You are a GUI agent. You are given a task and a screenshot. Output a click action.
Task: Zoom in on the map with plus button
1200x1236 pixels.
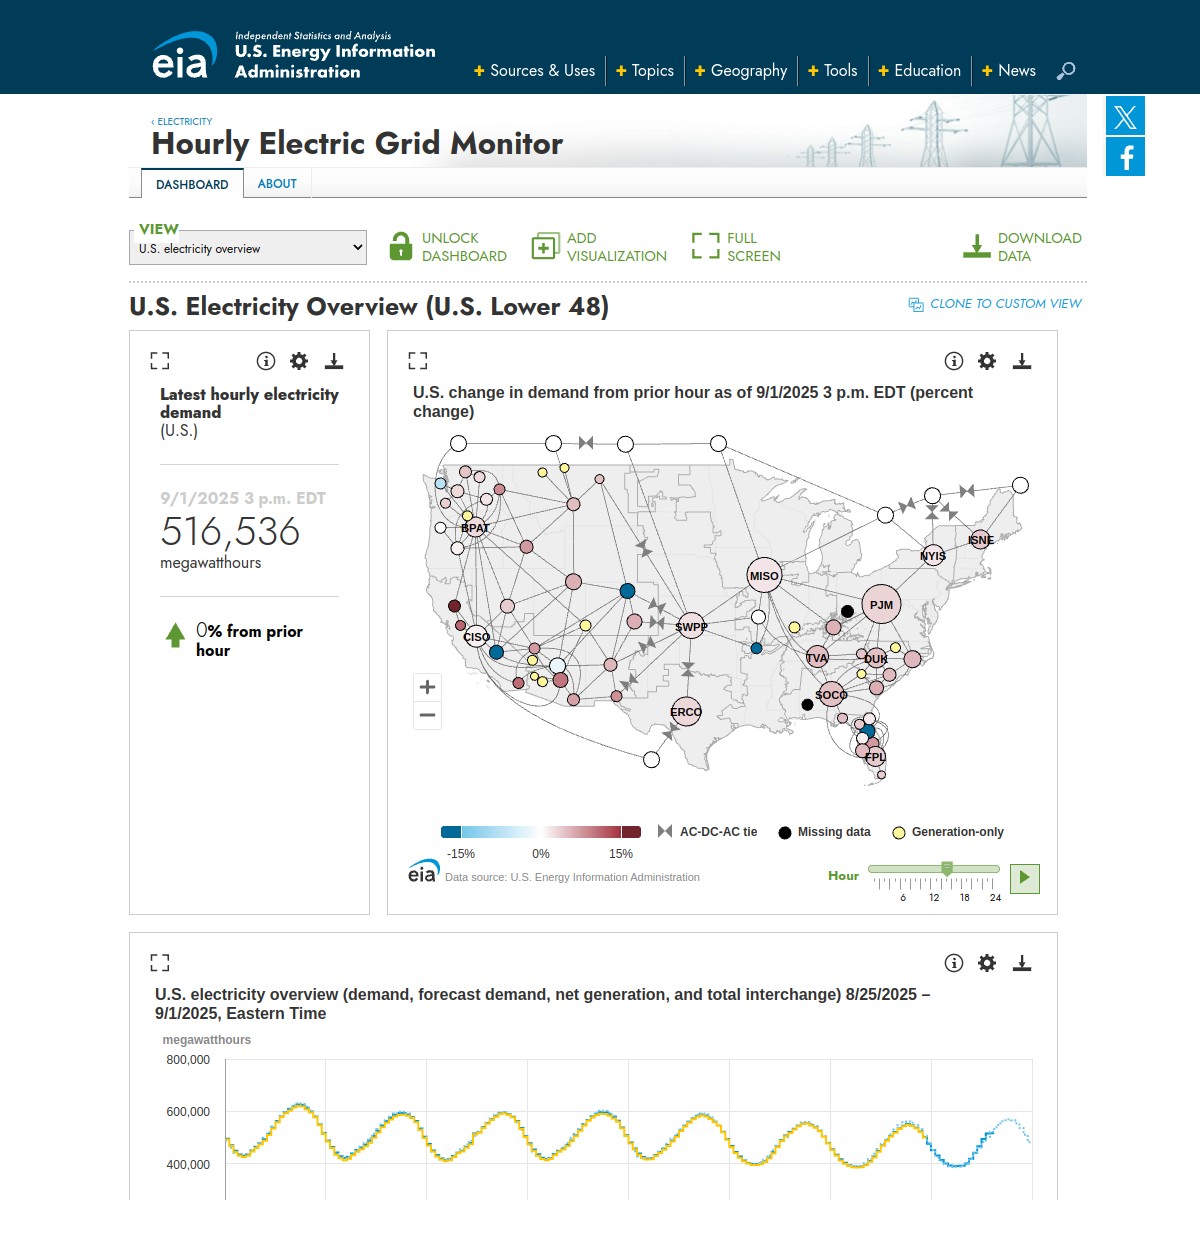(428, 687)
